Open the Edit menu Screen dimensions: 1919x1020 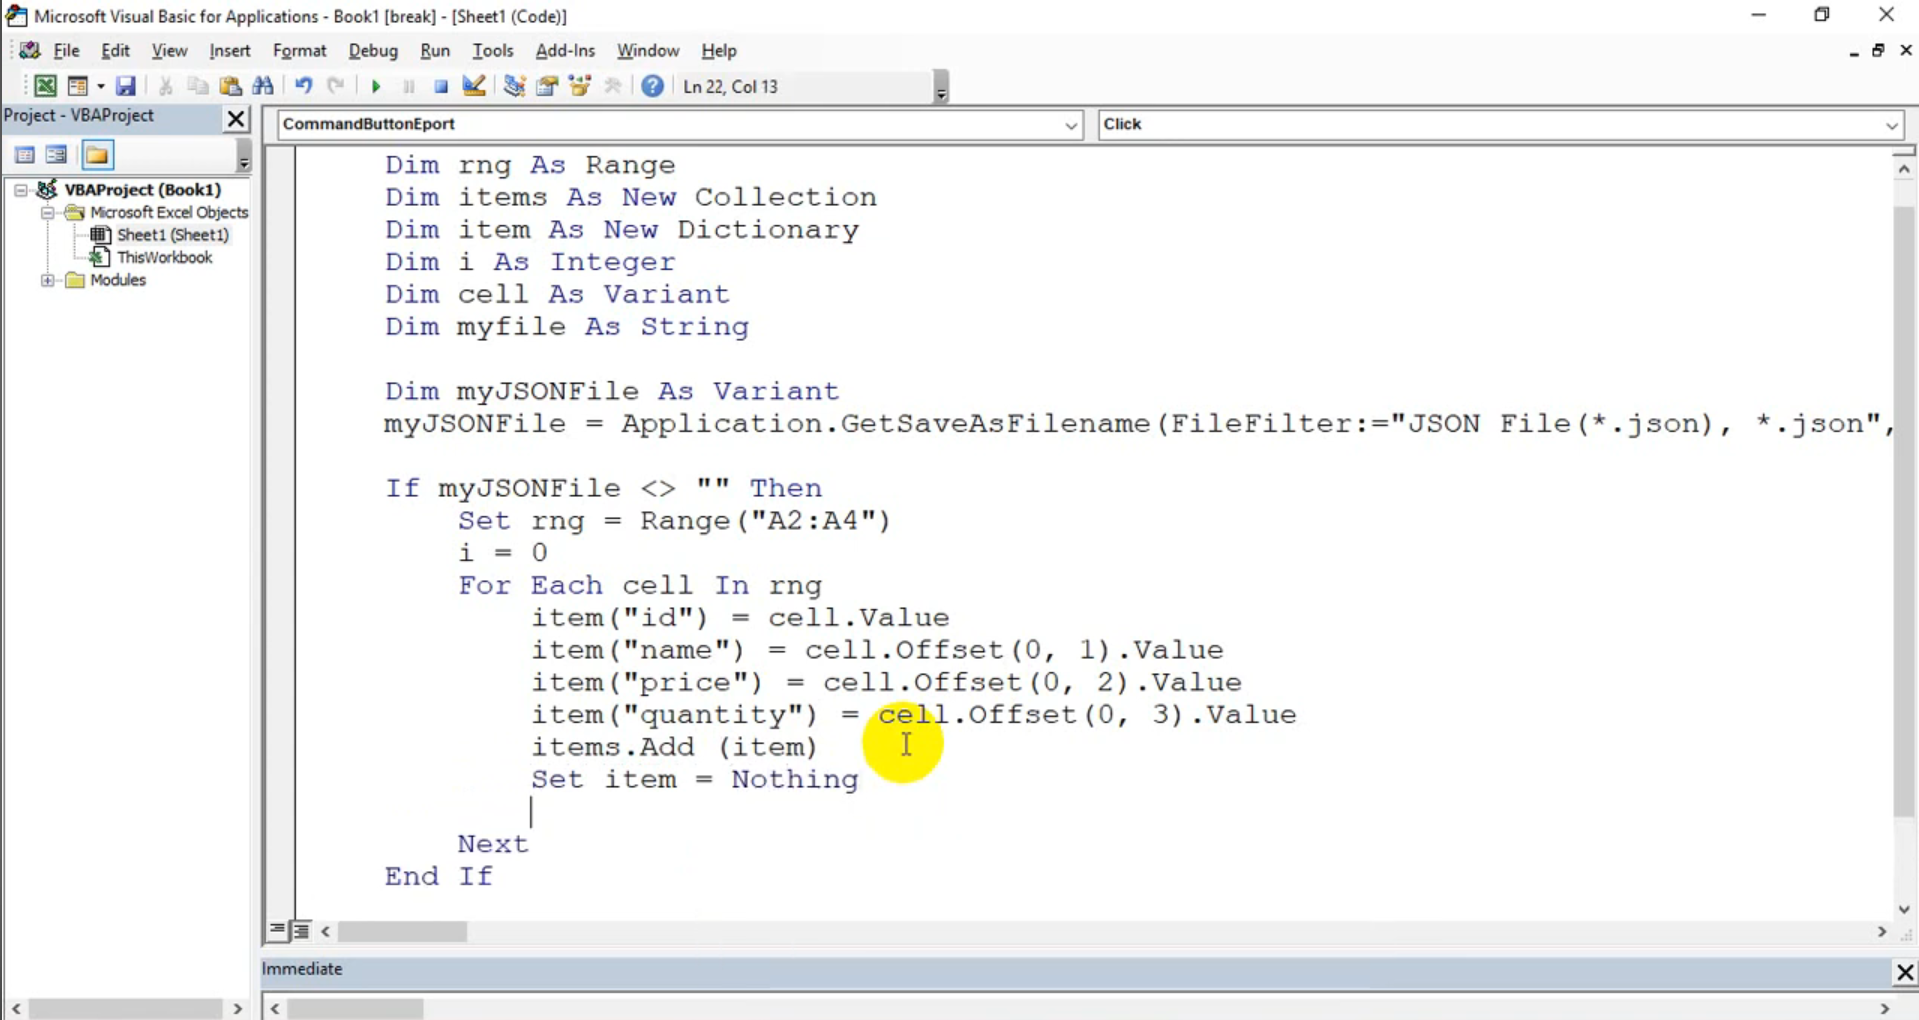(116, 51)
